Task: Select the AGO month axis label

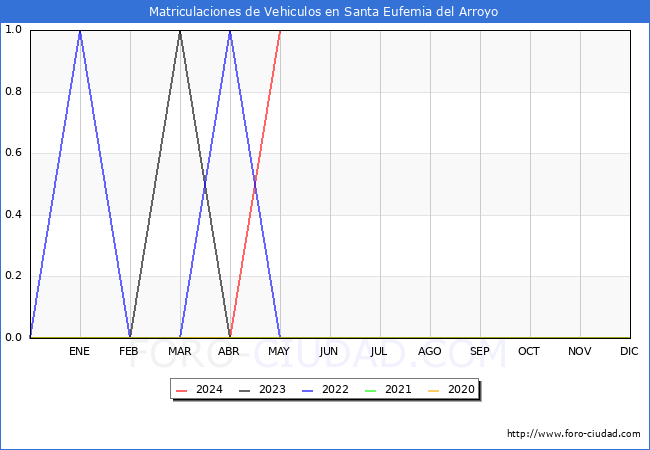Action: (429, 351)
